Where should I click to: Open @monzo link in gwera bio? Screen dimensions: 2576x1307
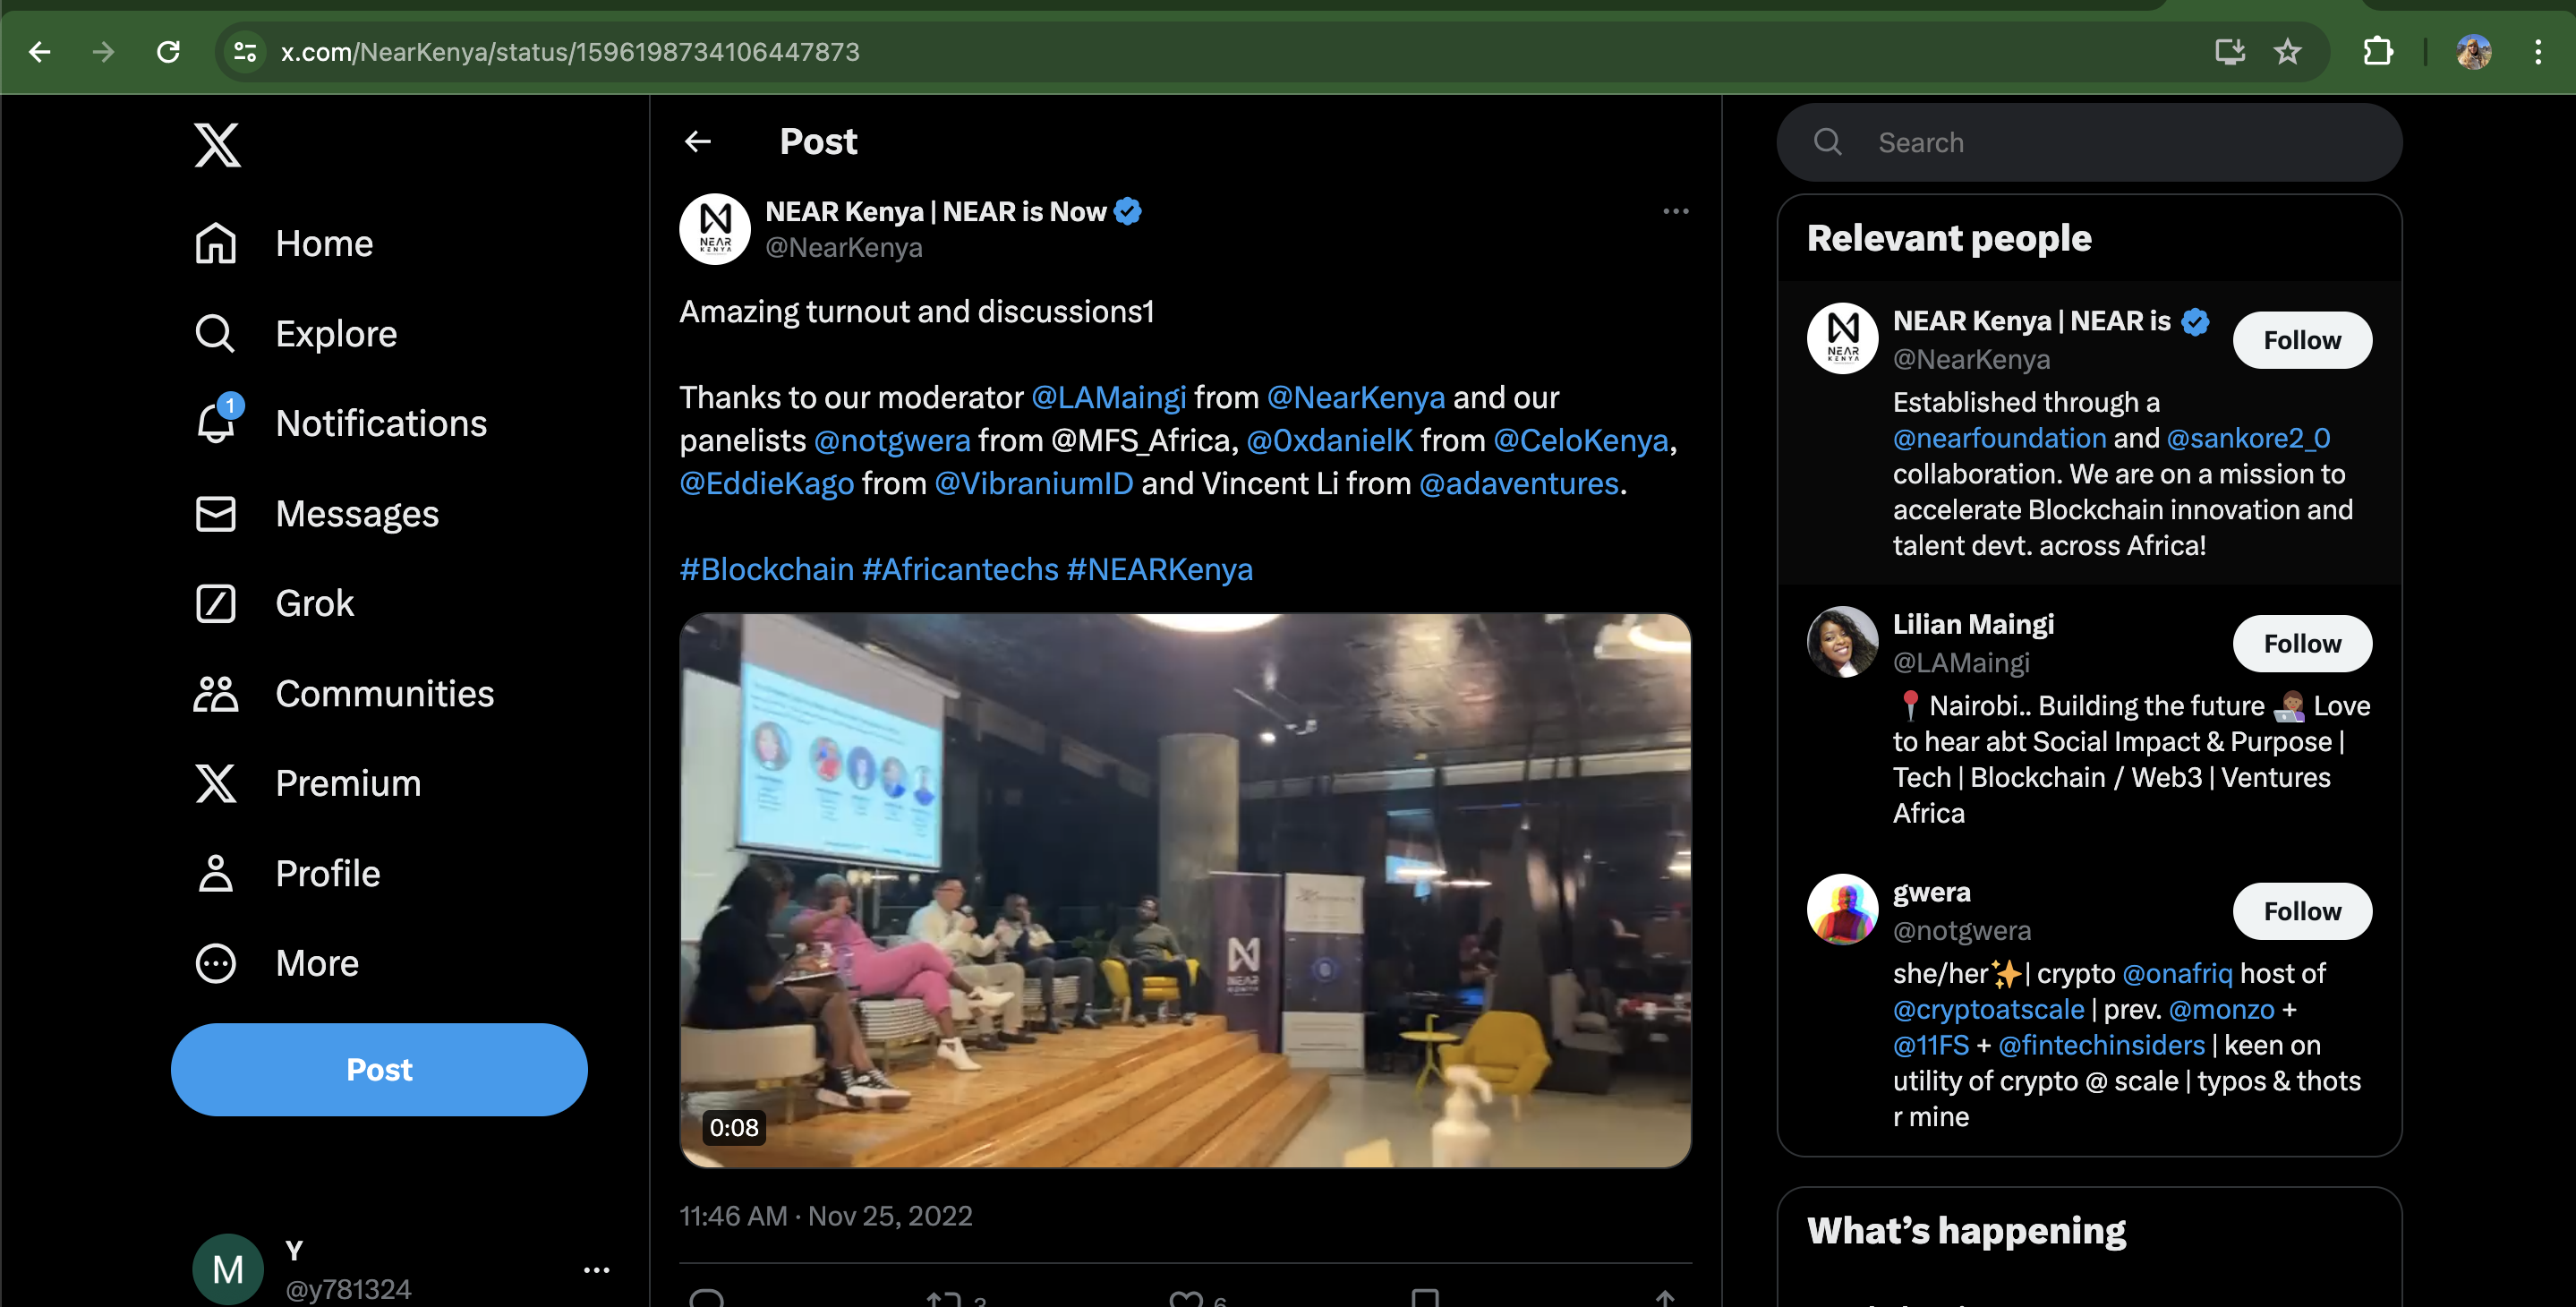tap(2221, 1010)
